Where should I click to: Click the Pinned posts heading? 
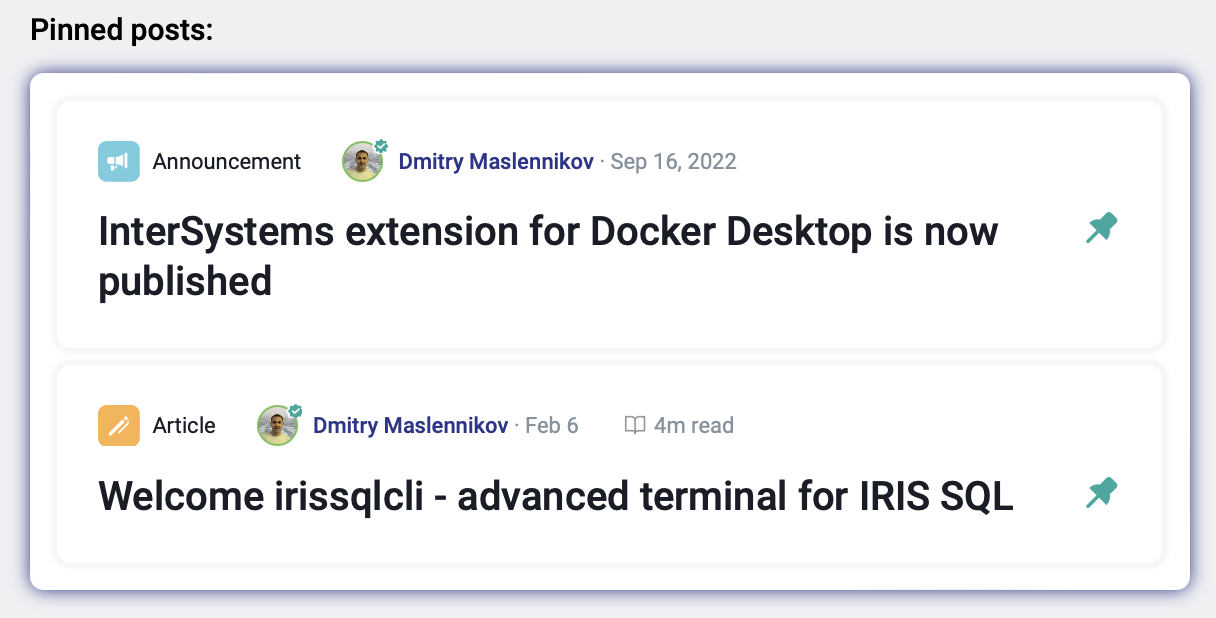pos(122,31)
